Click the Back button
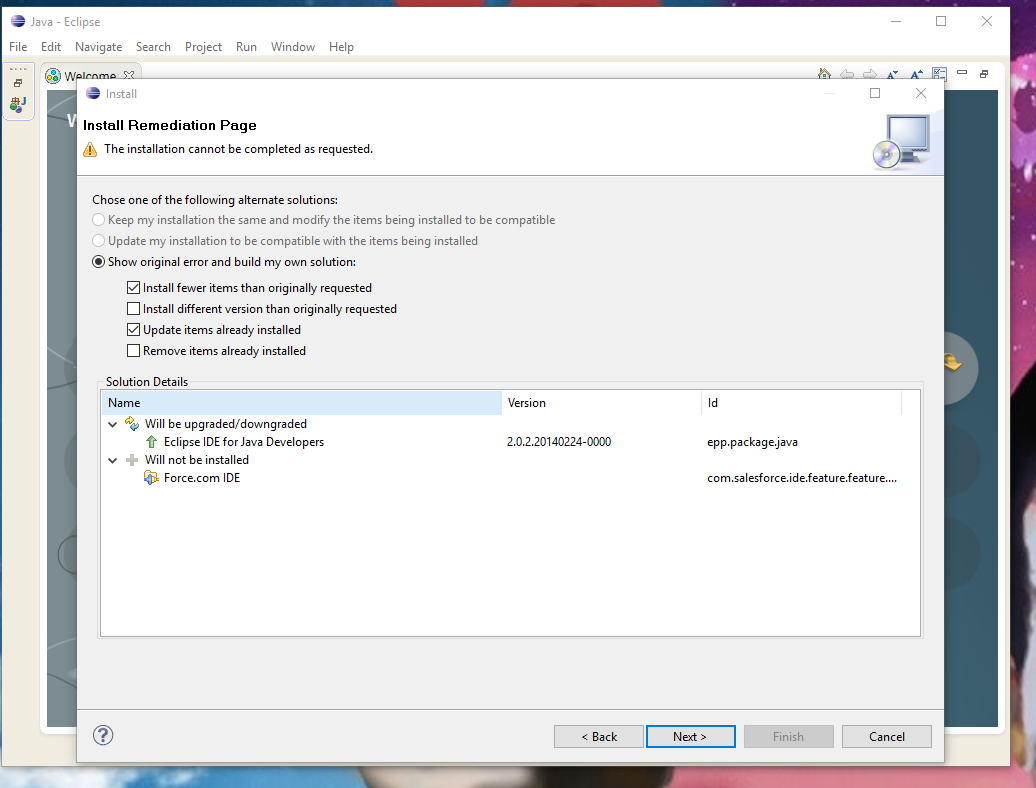 pos(599,736)
